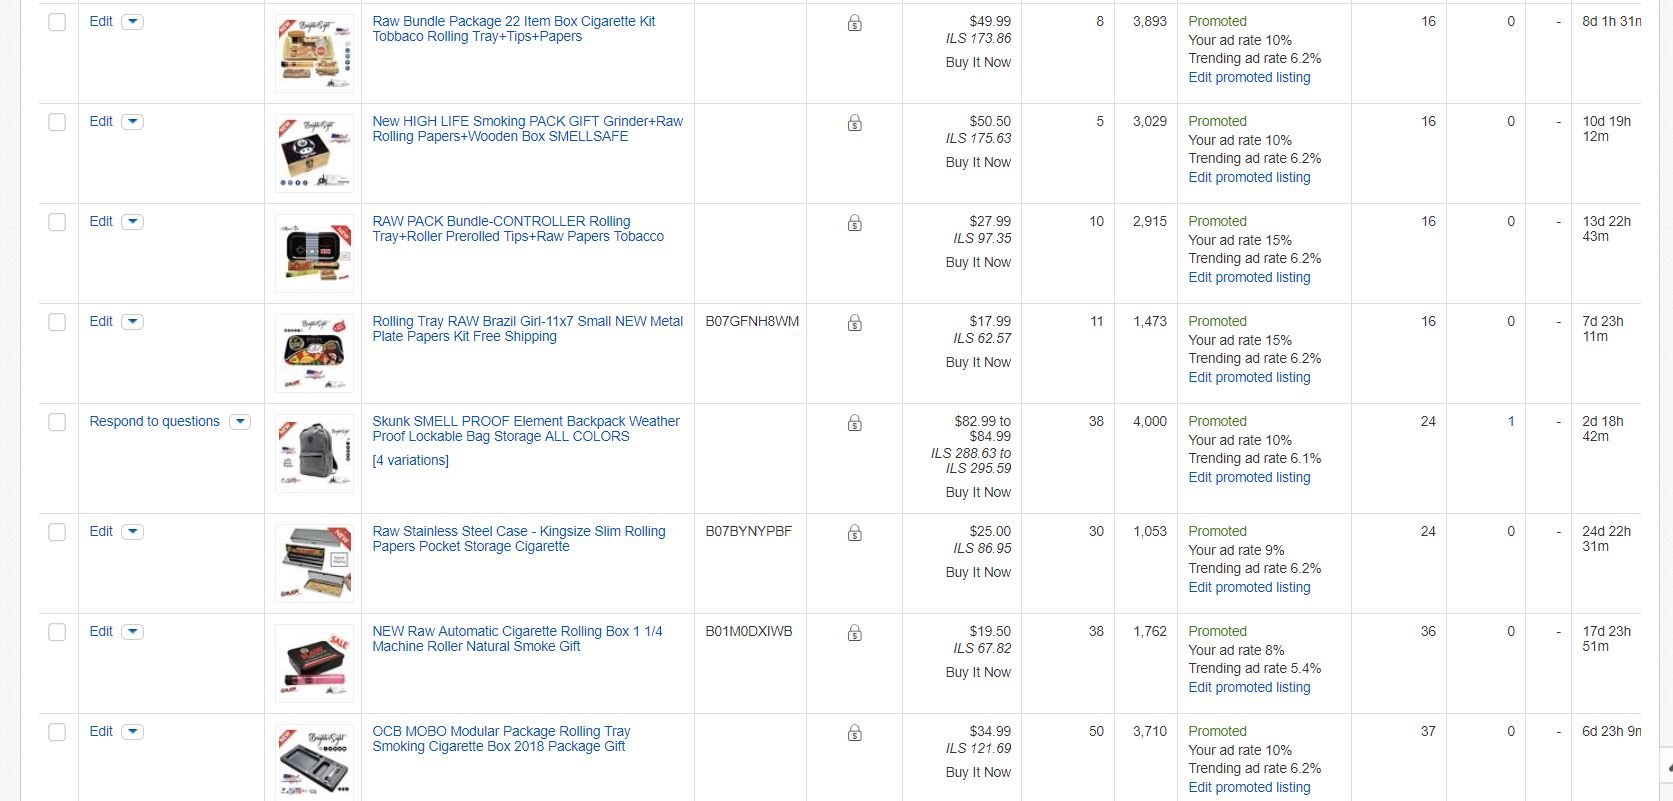Open Respond to questions dropdown arrow
The width and height of the screenshot is (1673, 801).
(x=239, y=422)
